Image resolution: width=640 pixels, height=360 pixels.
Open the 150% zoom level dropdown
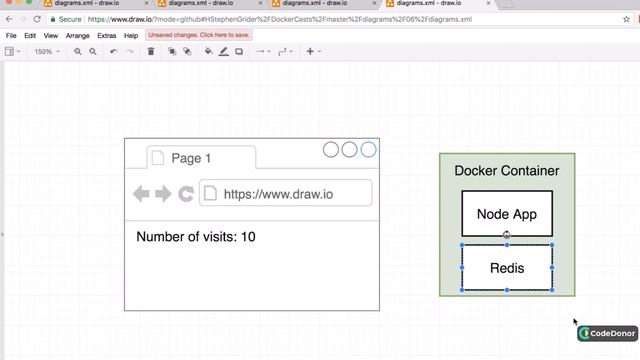[x=47, y=51]
